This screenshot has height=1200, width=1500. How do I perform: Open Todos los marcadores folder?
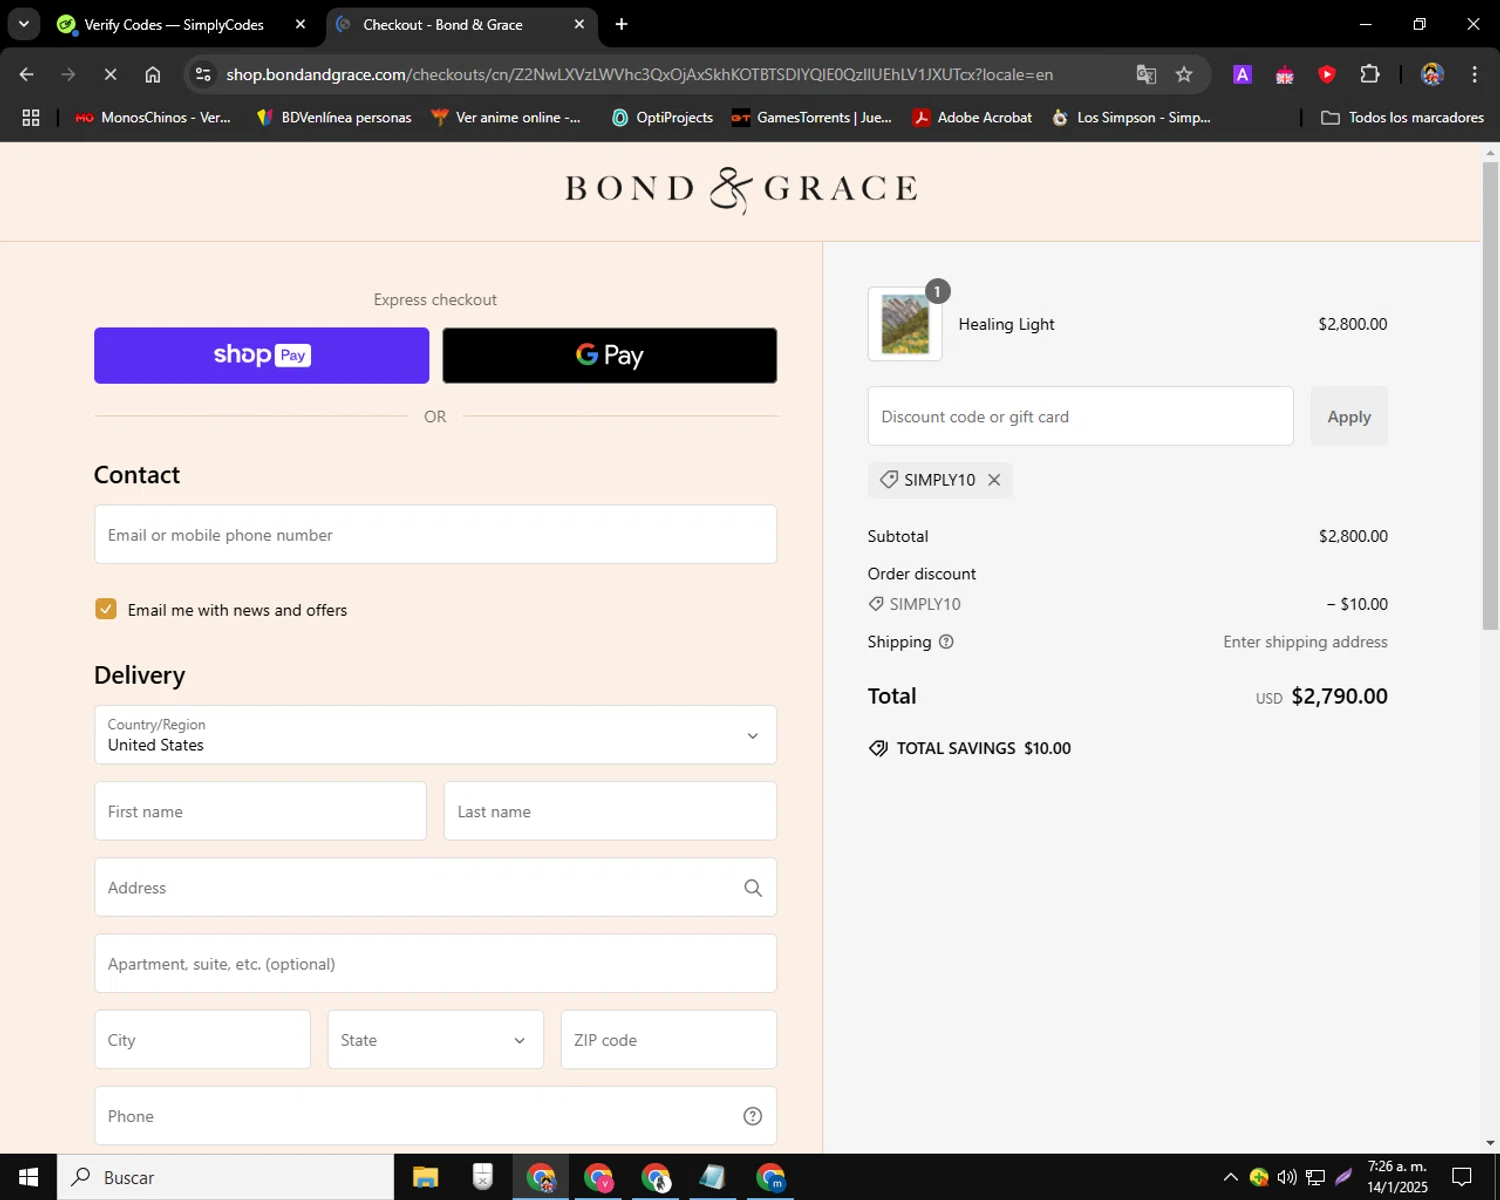click(x=1403, y=117)
